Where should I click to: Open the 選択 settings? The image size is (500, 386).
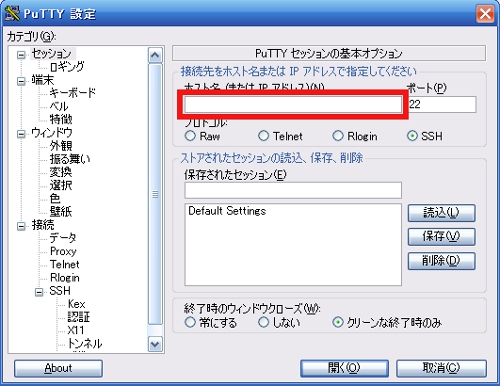coord(61,185)
